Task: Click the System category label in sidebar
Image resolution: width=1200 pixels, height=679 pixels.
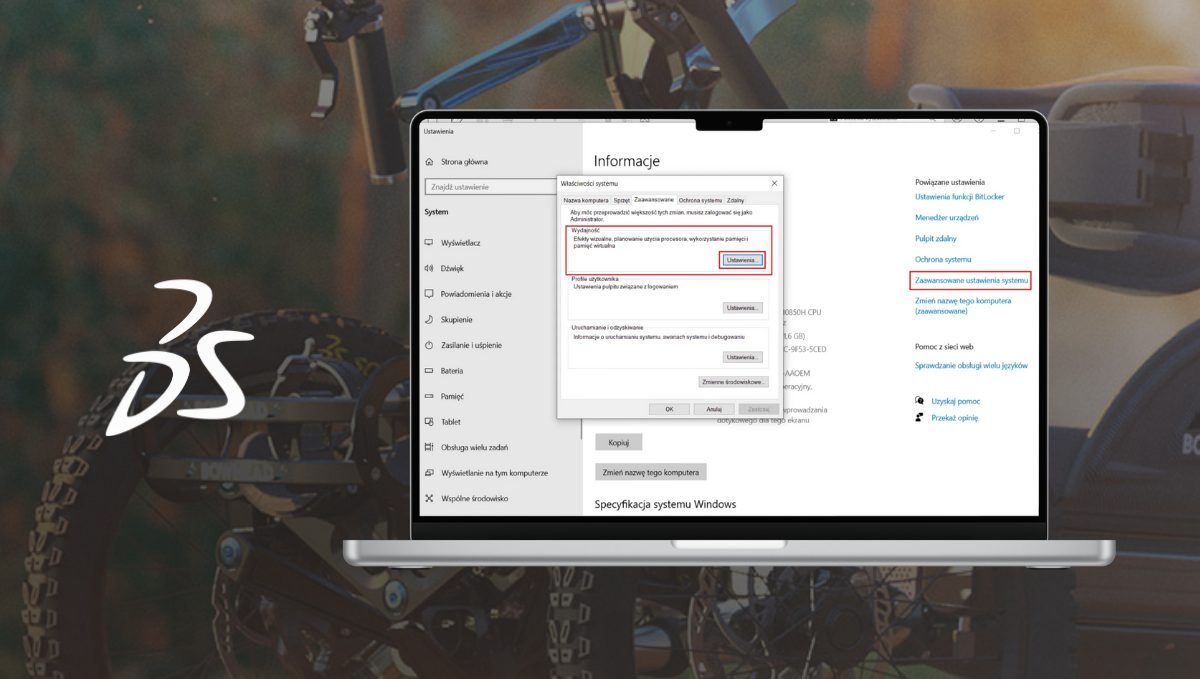Action: [437, 212]
